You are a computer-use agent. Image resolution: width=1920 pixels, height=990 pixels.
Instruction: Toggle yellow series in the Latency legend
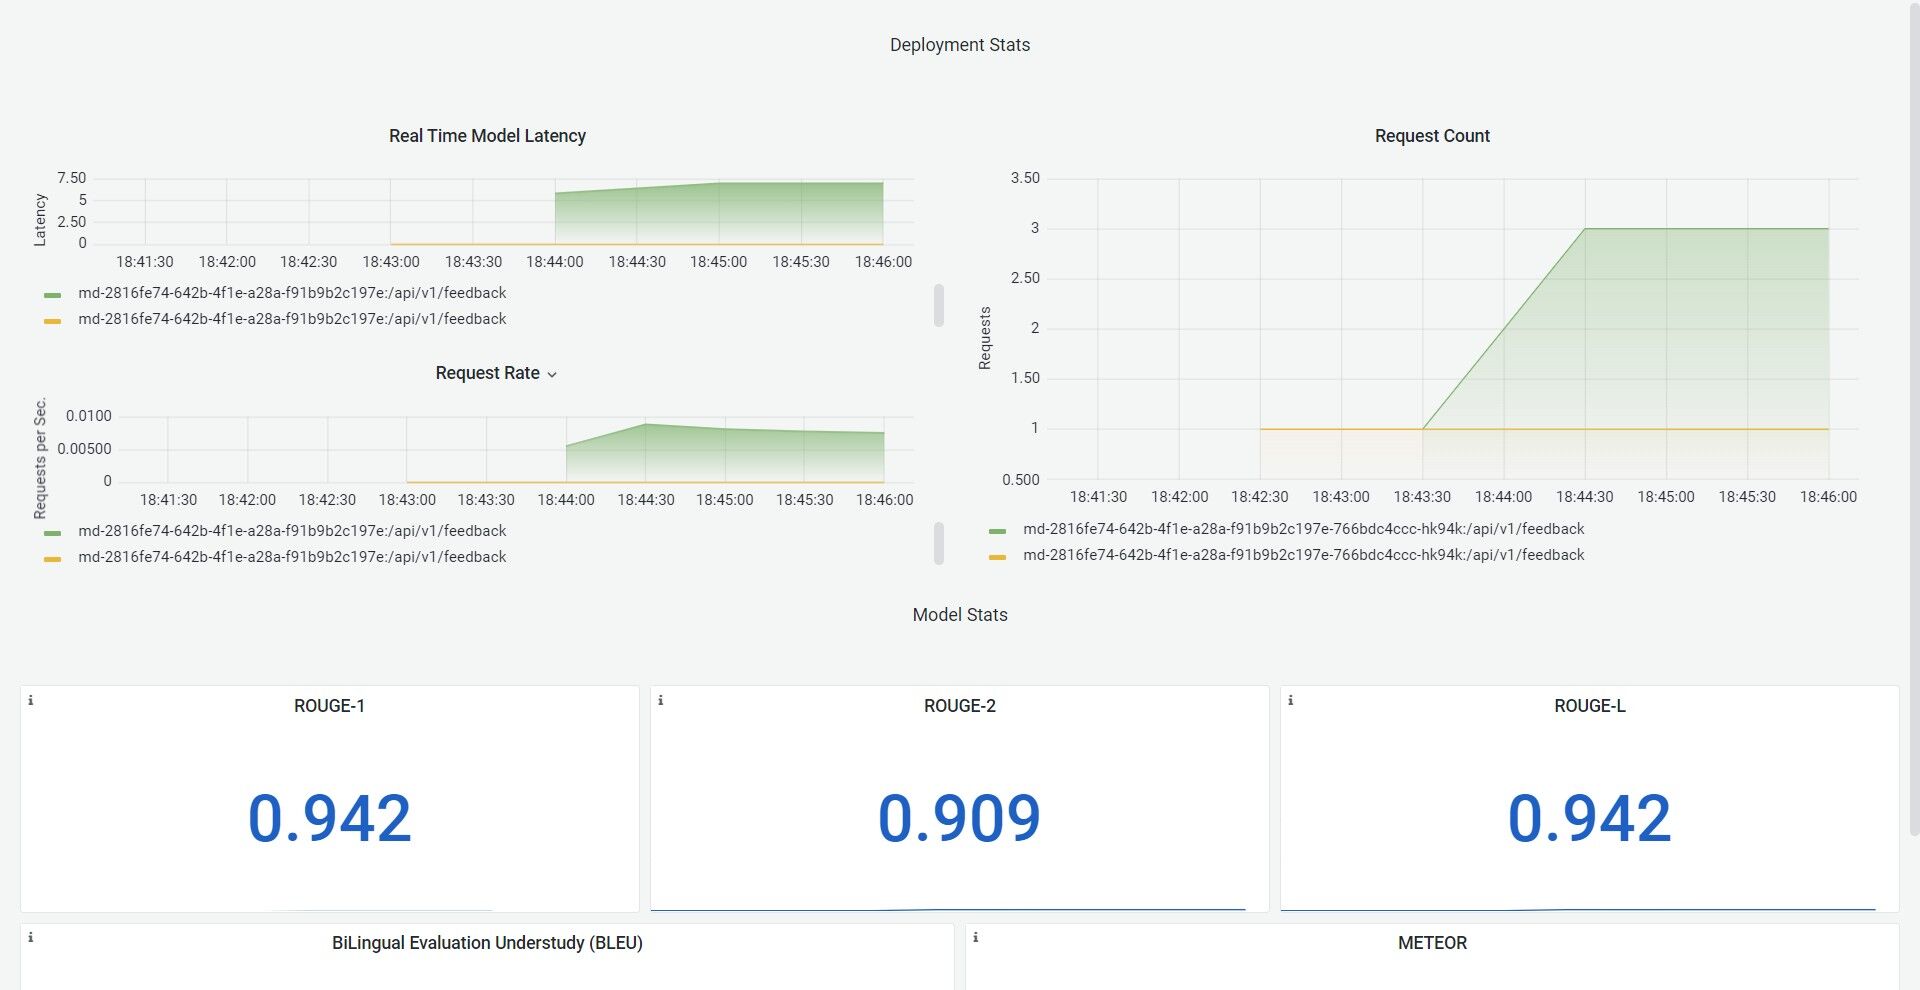[292, 319]
